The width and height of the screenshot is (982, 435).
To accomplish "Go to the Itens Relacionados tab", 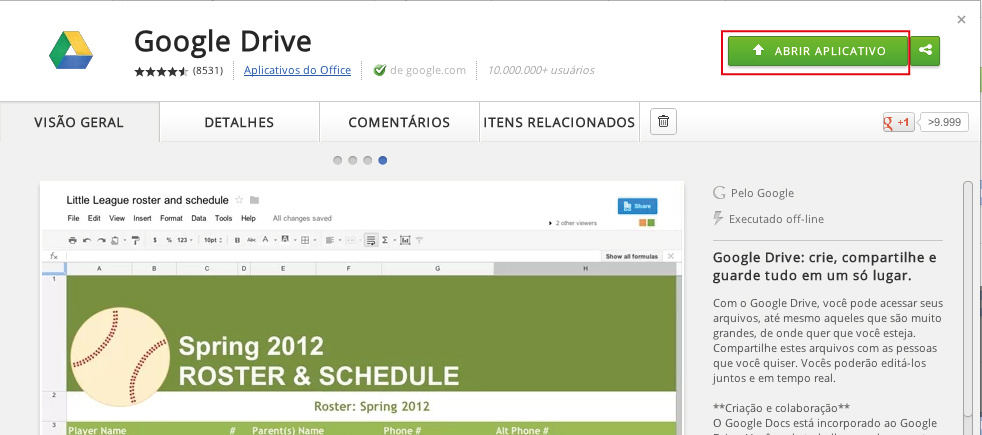I will 559,122.
